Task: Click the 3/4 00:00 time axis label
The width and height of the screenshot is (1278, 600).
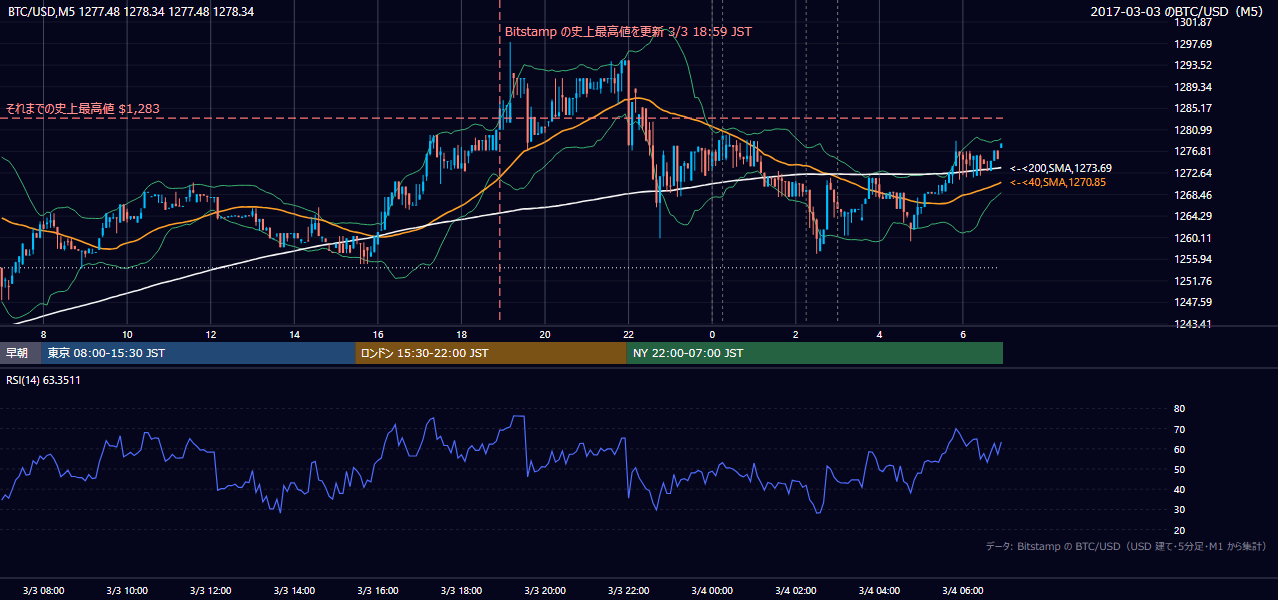Action: click(x=714, y=591)
